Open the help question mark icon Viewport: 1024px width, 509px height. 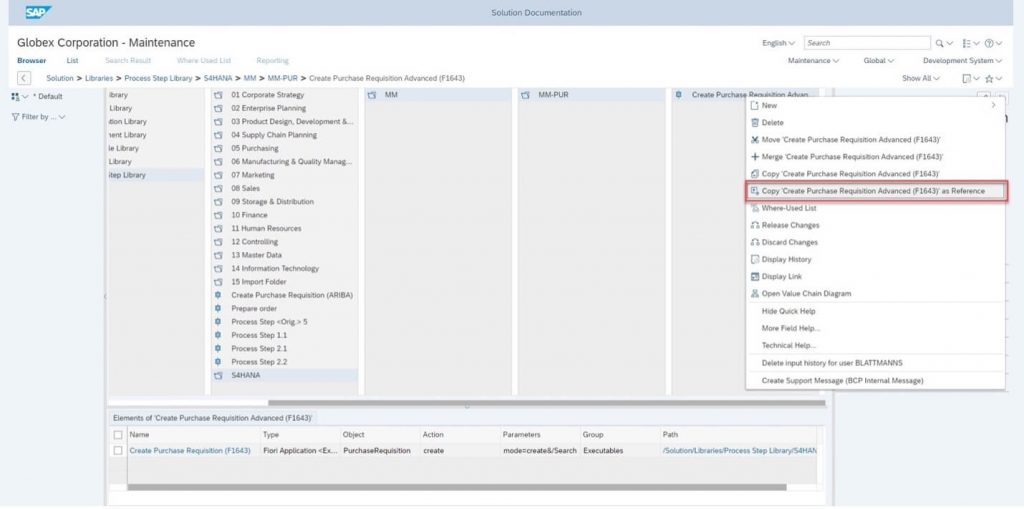click(989, 43)
